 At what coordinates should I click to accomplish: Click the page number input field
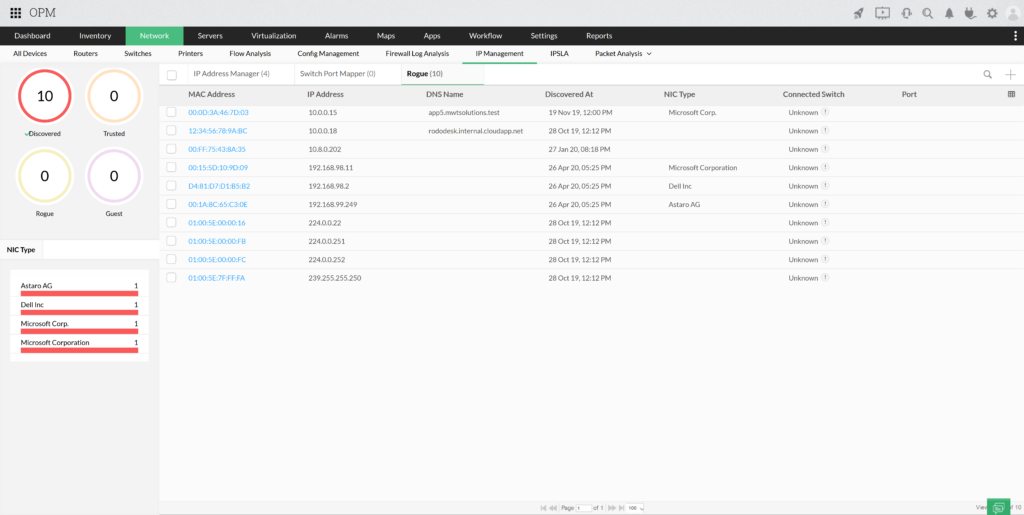584,508
